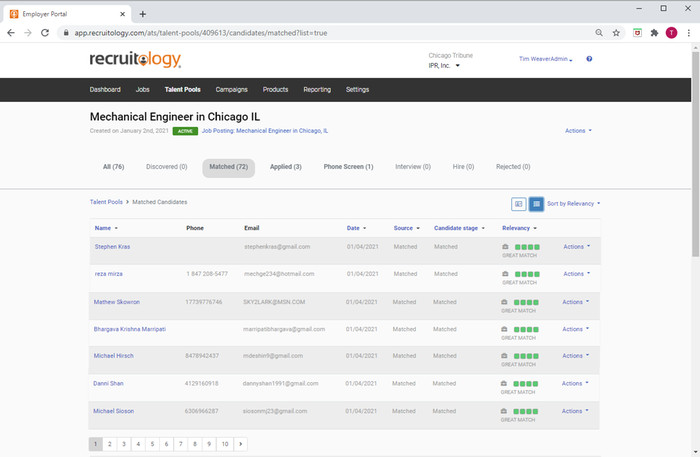Open talent pool Actions dropdown near title
Screen dimensions: 700x457
point(578,131)
